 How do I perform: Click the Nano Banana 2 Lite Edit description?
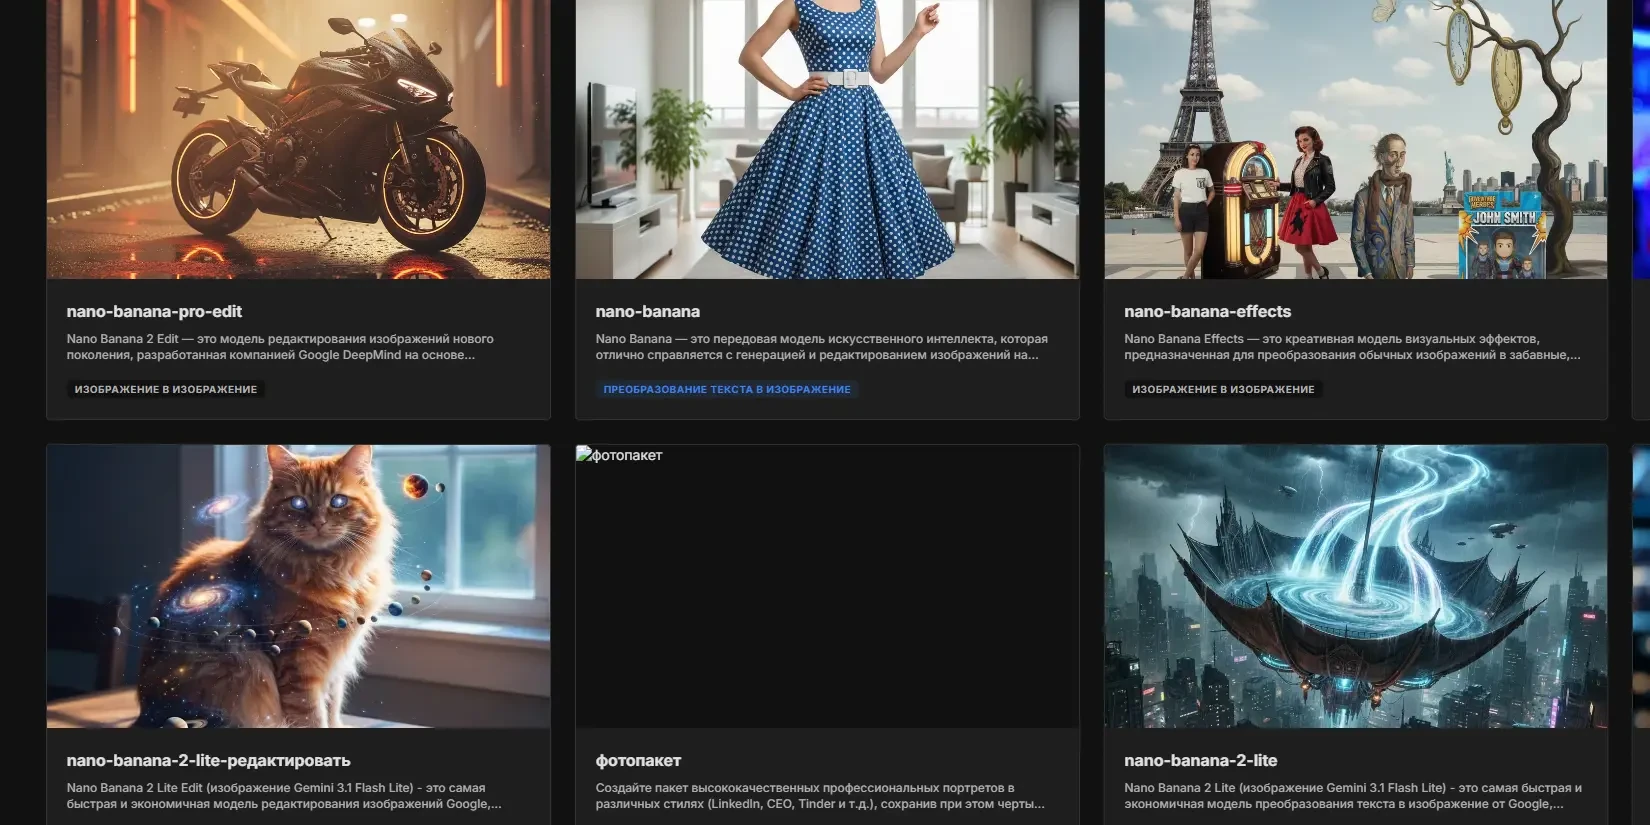[284, 796]
